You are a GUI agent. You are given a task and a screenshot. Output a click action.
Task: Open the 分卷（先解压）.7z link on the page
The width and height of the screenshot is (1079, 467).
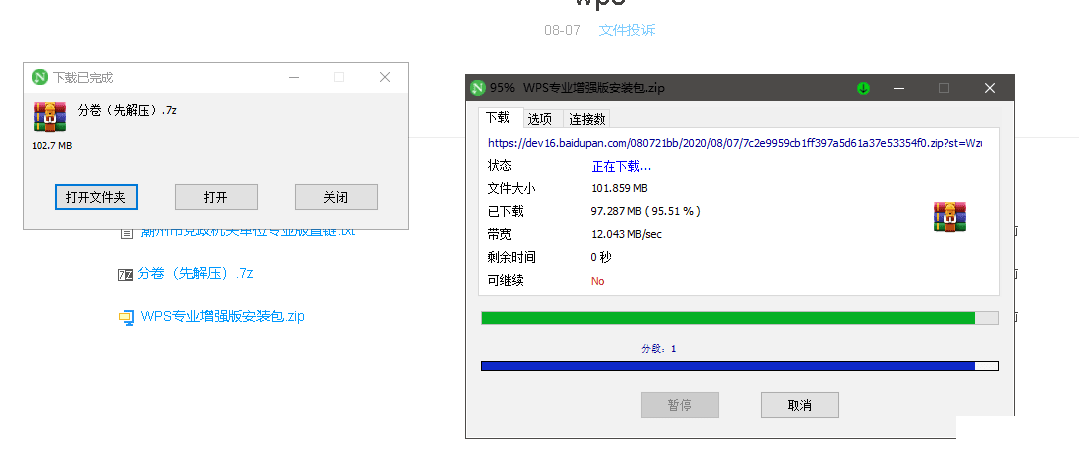pyautogui.click(x=195, y=274)
